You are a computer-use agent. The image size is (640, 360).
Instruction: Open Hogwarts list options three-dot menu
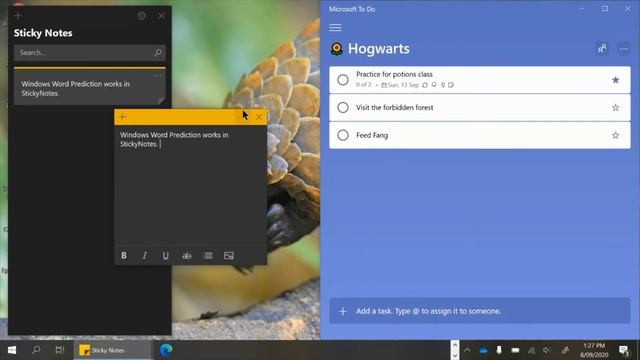[624, 49]
